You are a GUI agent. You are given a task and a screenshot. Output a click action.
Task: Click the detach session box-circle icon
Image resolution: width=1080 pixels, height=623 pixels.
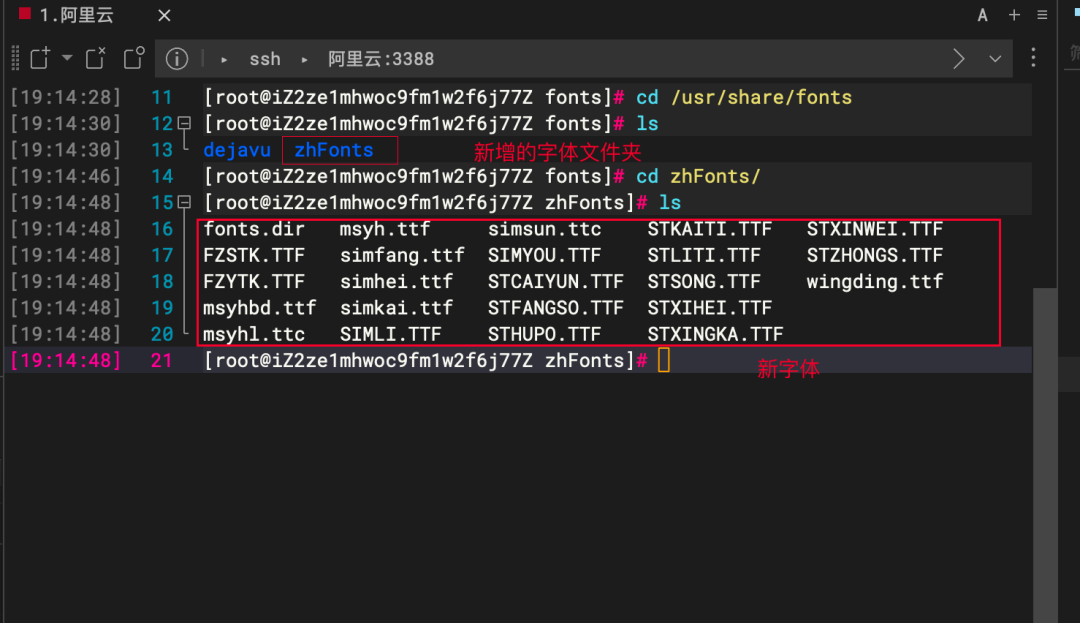133,58
